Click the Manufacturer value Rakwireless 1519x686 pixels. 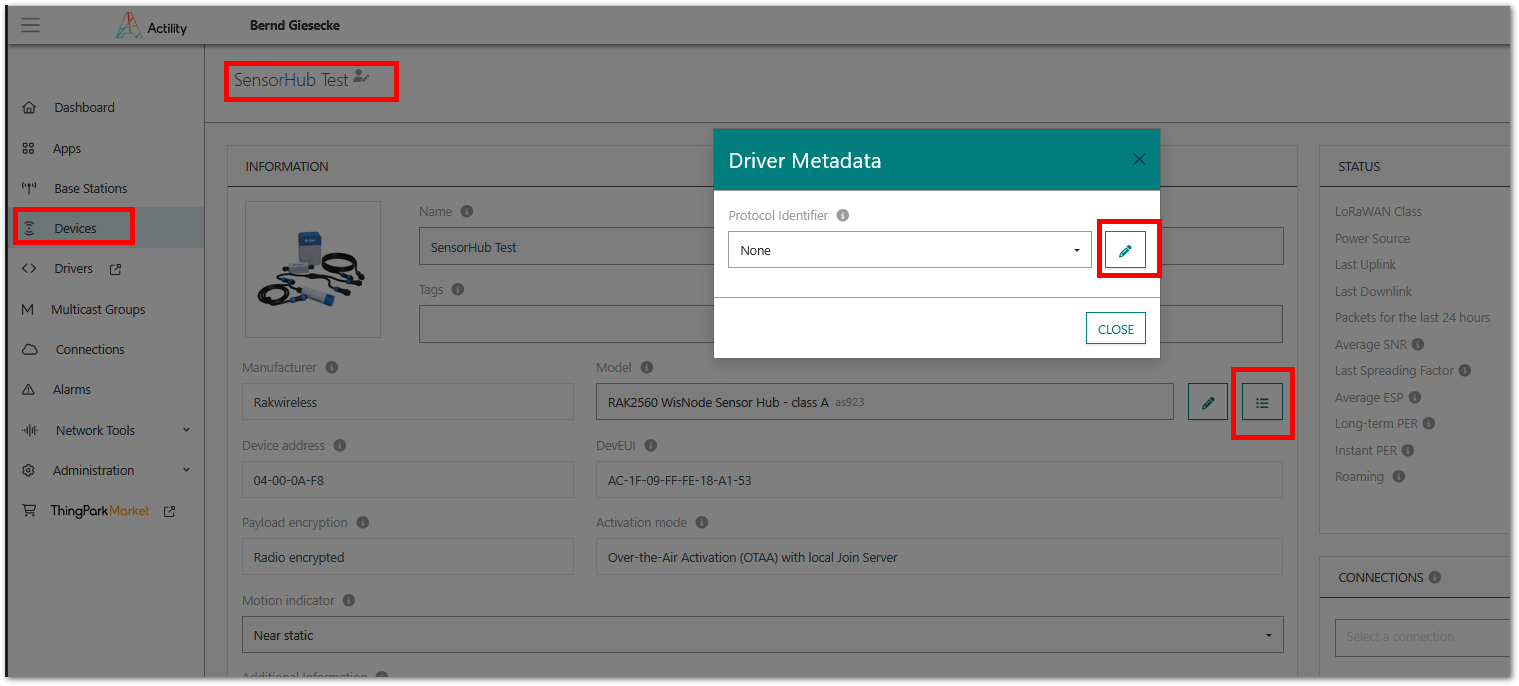click(x=408, y=402)
